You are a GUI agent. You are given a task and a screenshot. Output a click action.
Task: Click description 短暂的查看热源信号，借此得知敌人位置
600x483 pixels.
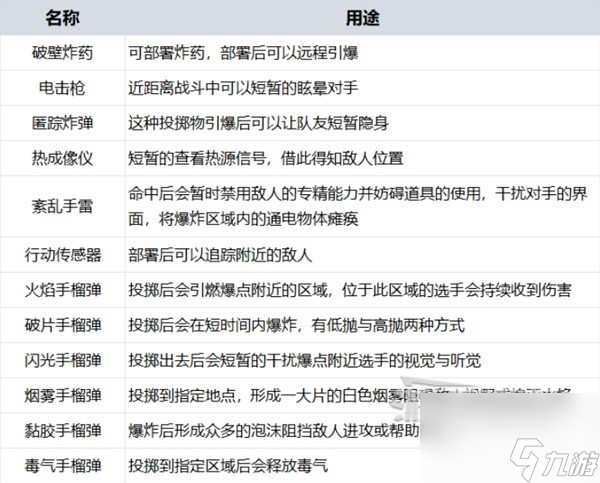pyautogui.click(x=266, y=158)
